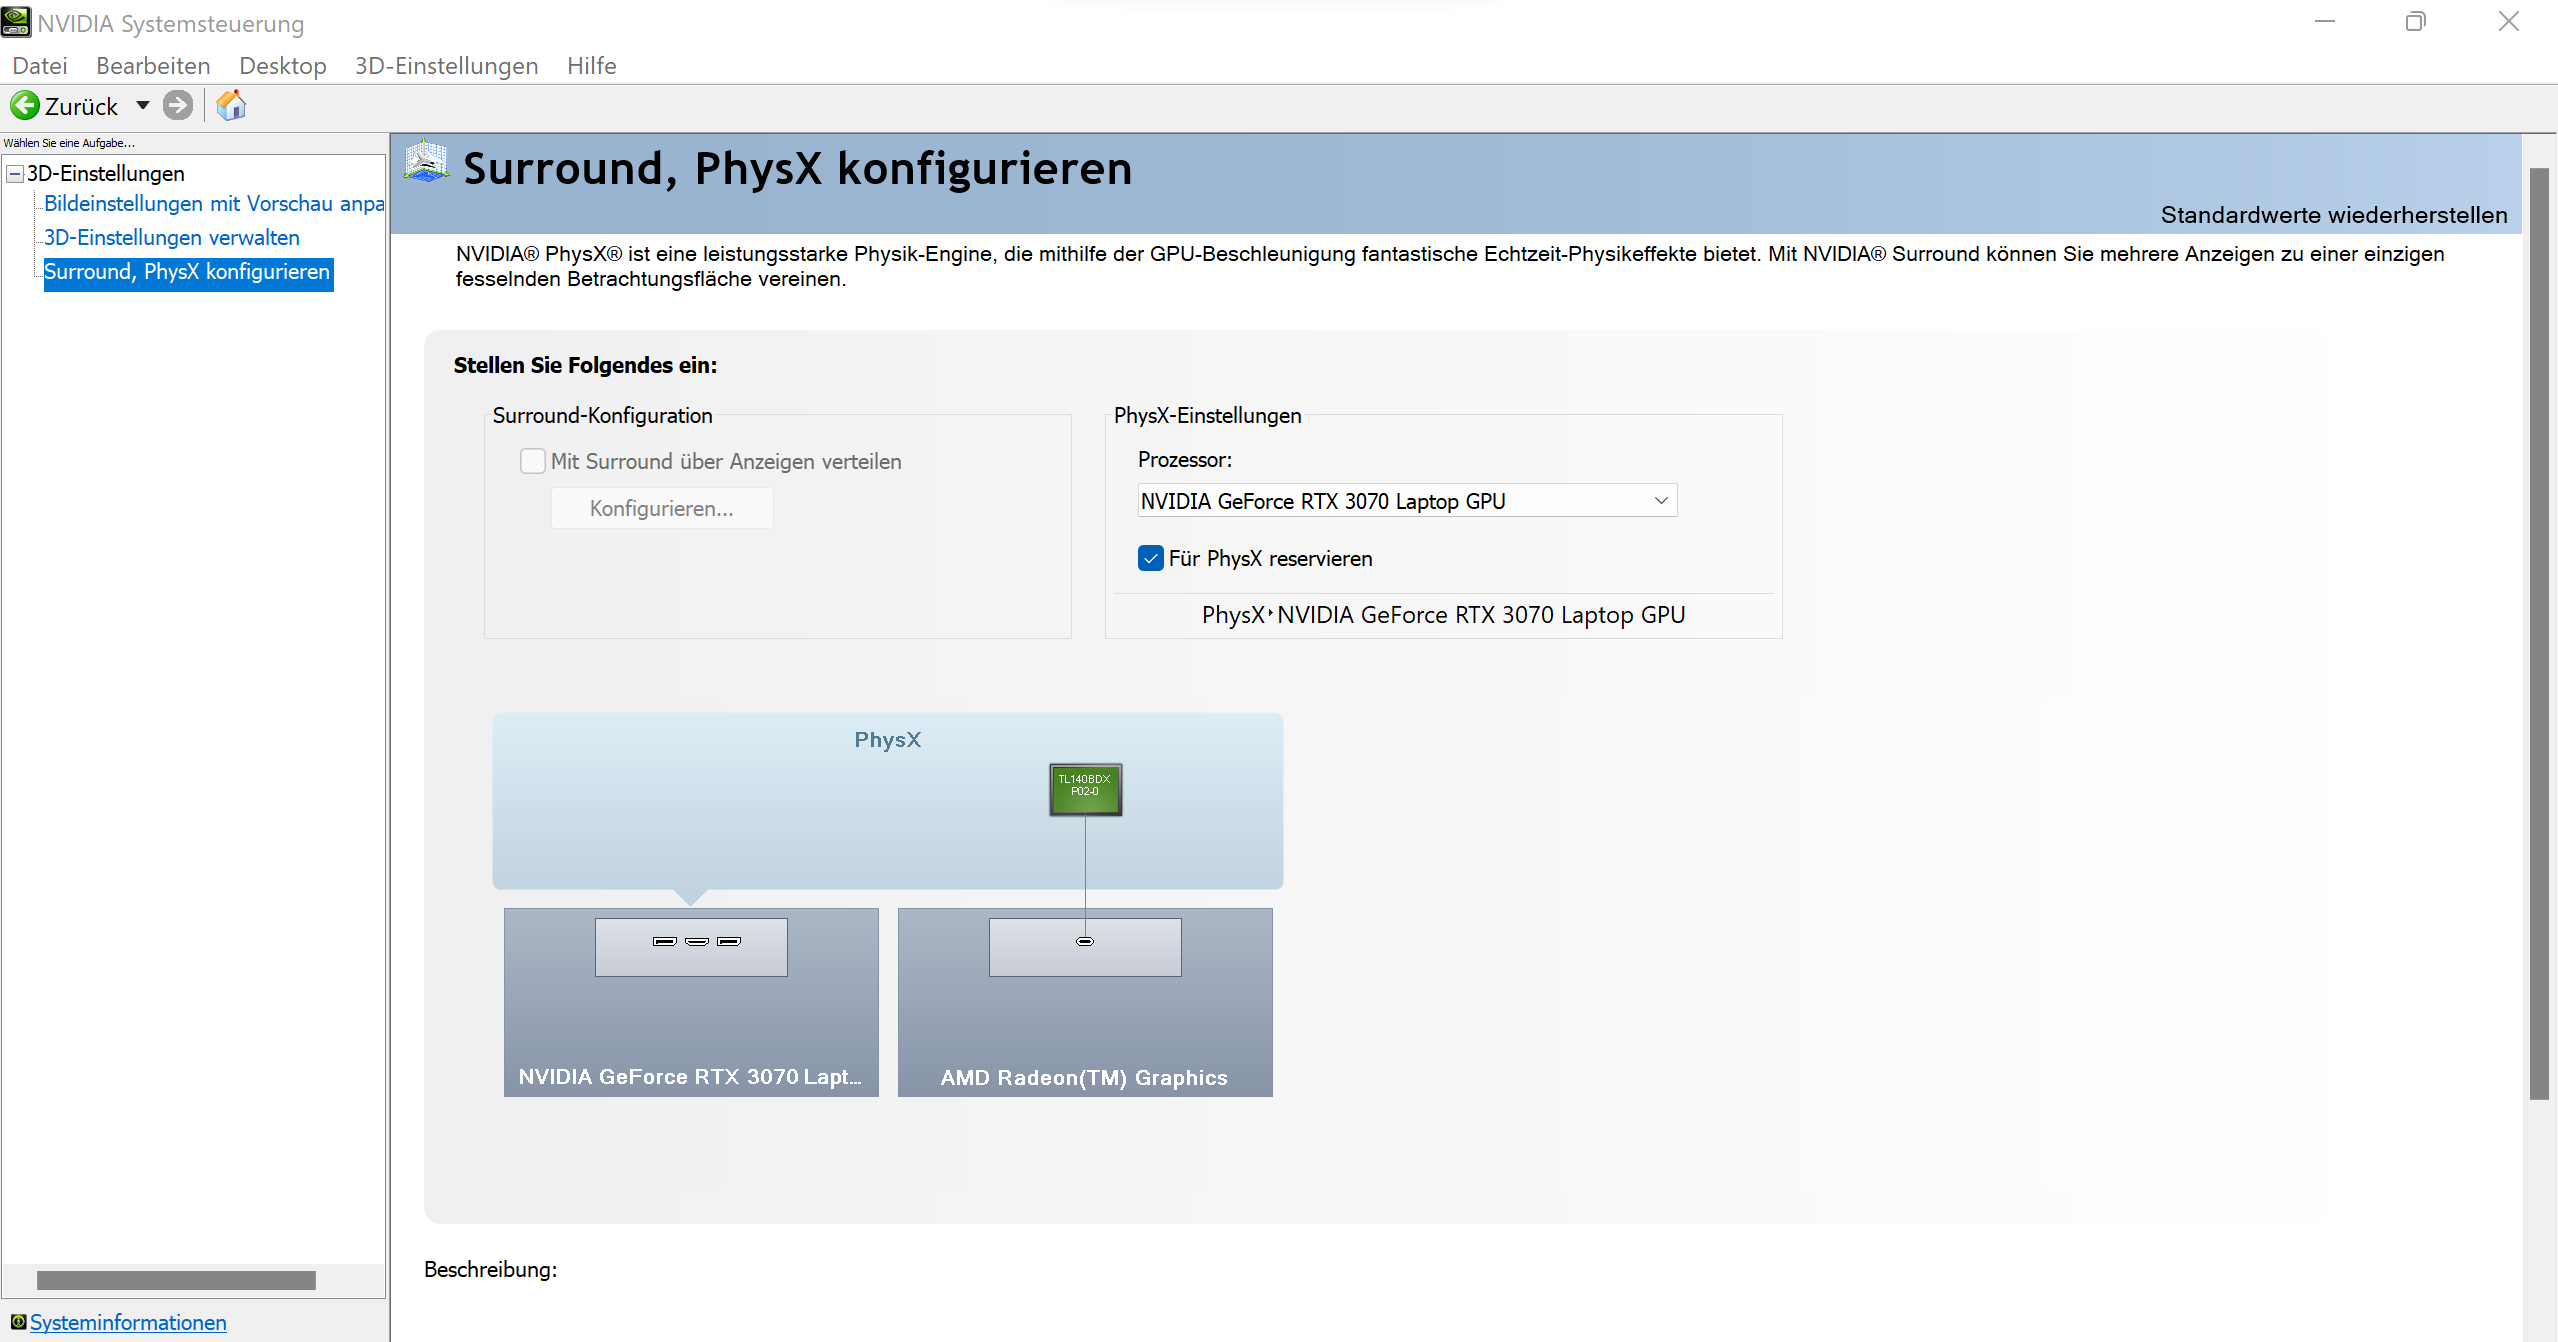Click the NVIDIA app icon in title bar
The width and height of the screenshot is (2558, 1342).
[16, 22]
